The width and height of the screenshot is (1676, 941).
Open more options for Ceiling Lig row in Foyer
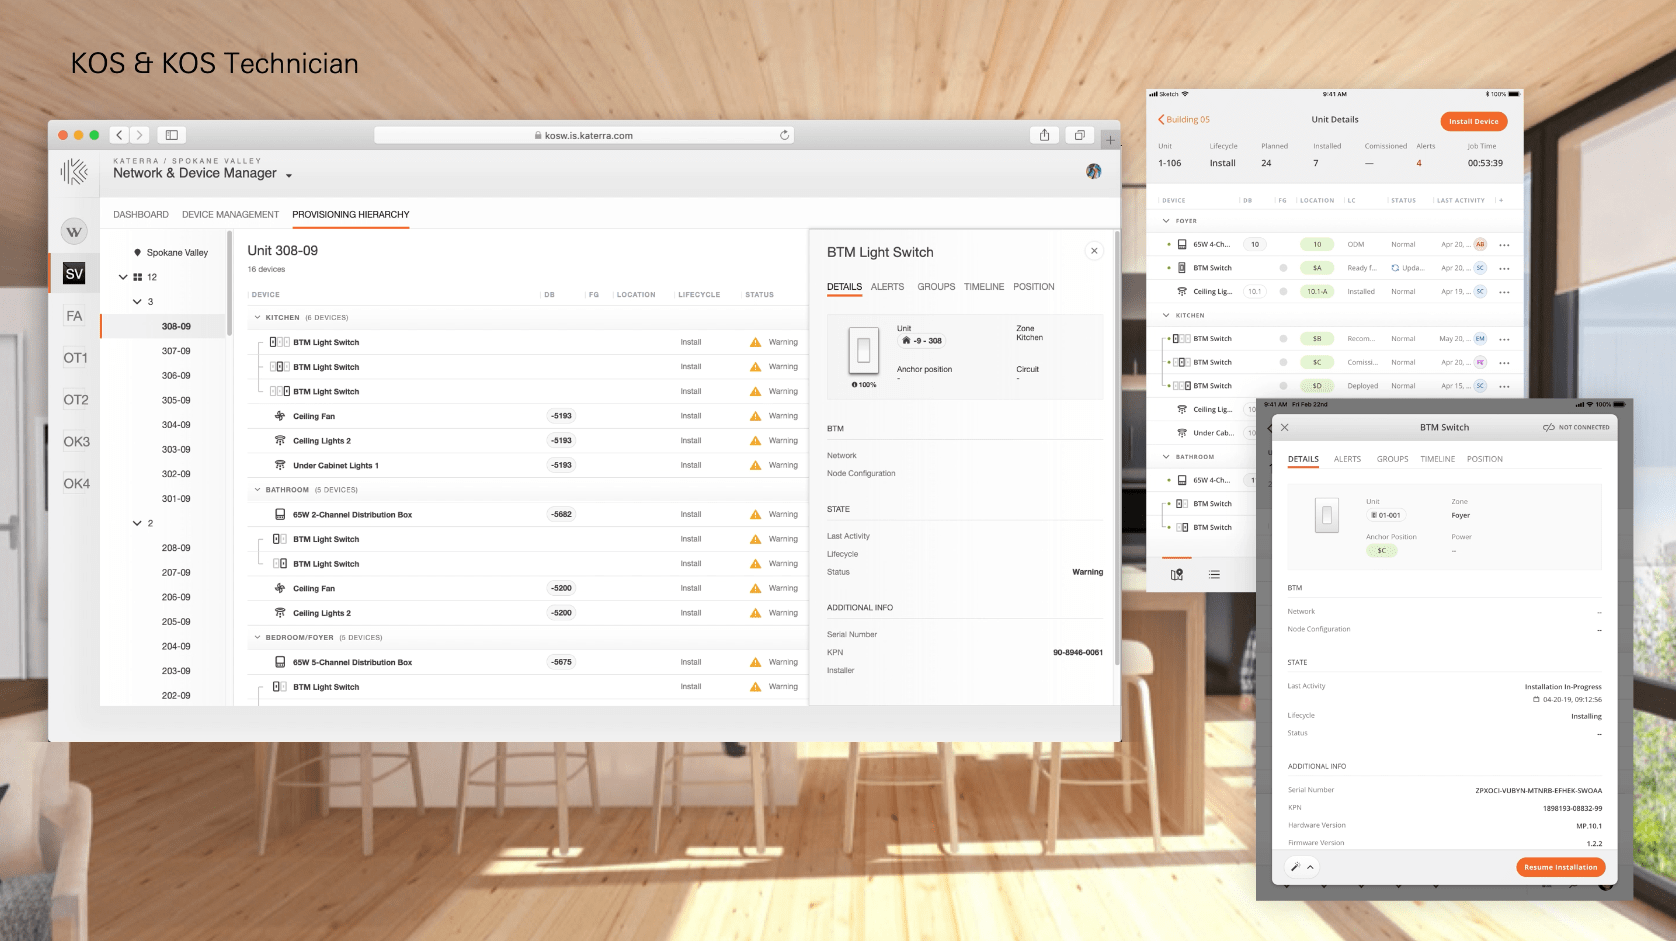pos(1504,292)
